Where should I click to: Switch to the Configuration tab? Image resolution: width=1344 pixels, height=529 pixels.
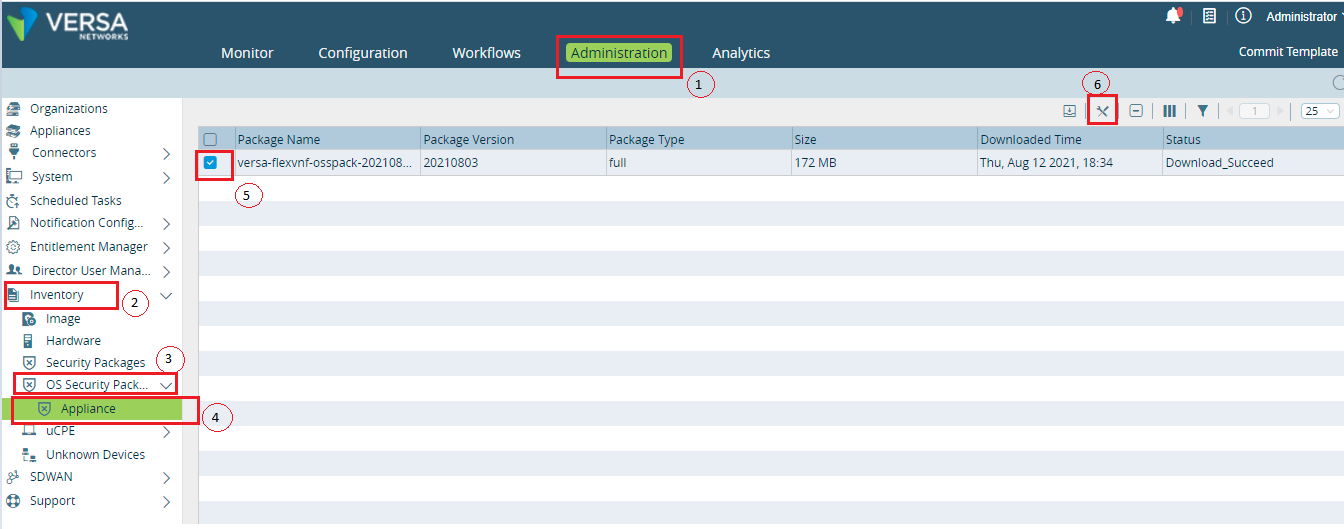tap(363, 53)
